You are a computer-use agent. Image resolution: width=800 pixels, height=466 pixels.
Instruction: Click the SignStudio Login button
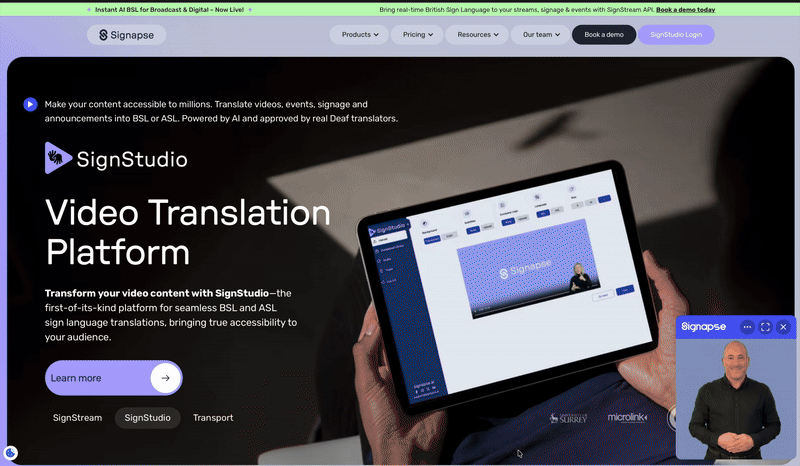(x=677, y=35)
